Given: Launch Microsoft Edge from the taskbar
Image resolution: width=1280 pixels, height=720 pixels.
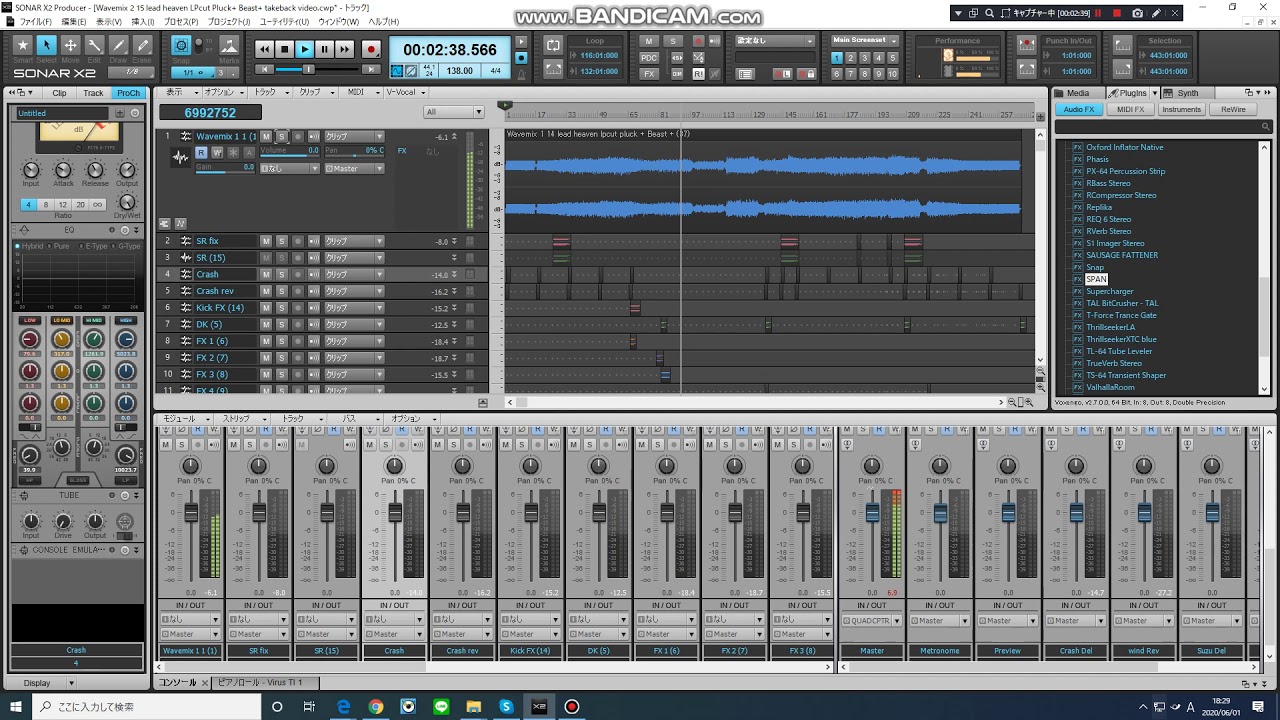Looking at the screenshot, I should (x=342, y=706).
